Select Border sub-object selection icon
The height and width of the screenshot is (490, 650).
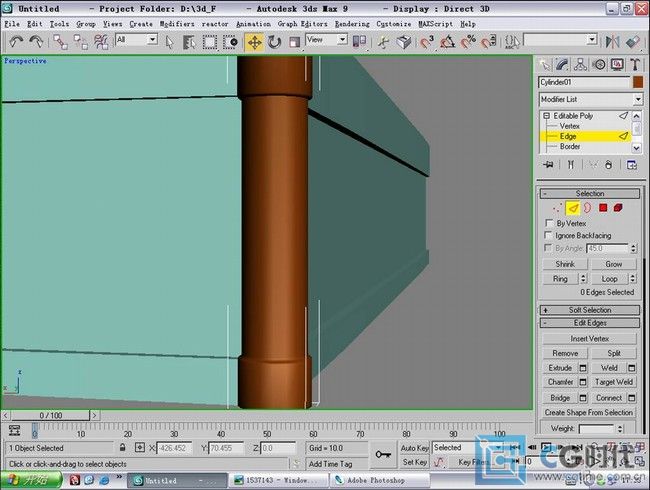pyautogui.click(x=587, y=208)
